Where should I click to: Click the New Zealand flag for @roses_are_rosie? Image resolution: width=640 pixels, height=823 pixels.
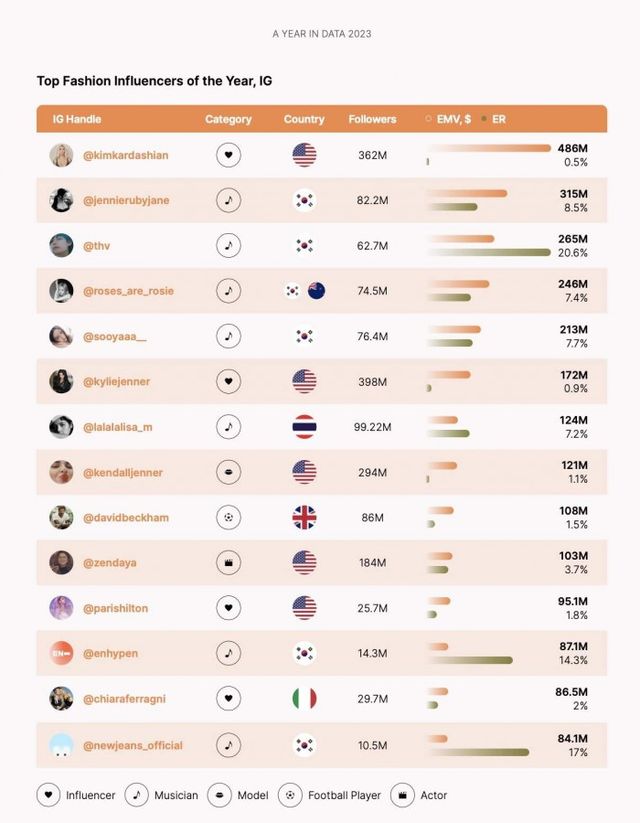pos(317,291)
